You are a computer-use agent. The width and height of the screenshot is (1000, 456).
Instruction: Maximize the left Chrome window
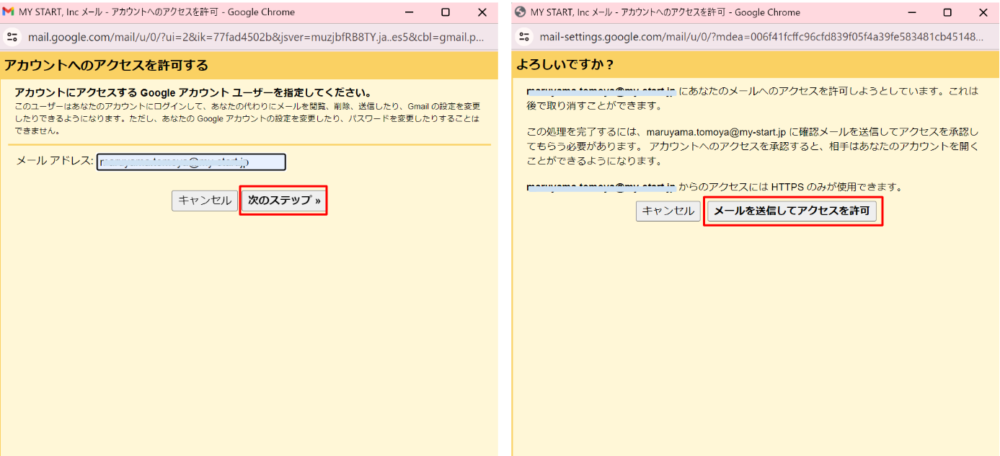(446, 12)
